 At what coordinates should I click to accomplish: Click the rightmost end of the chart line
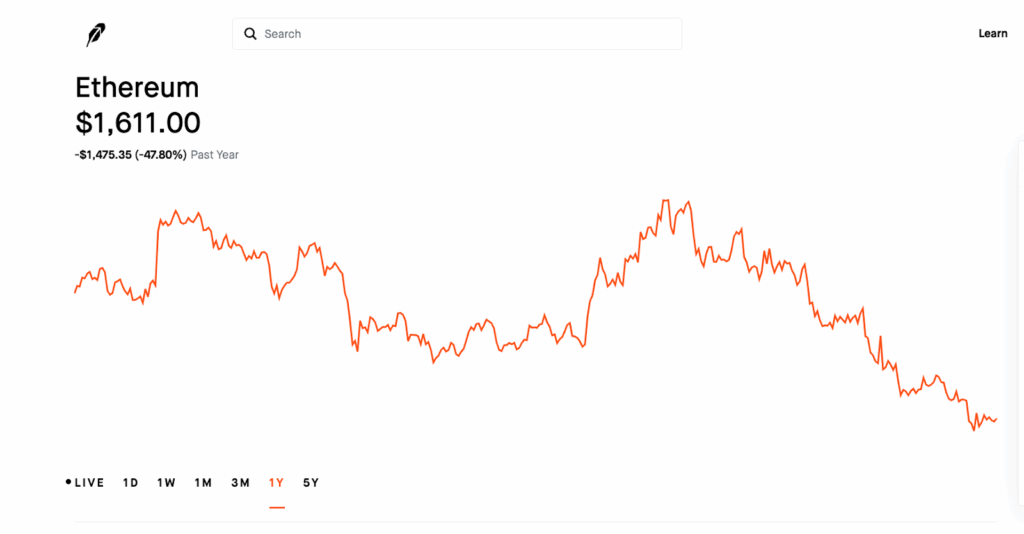point(996,419)
